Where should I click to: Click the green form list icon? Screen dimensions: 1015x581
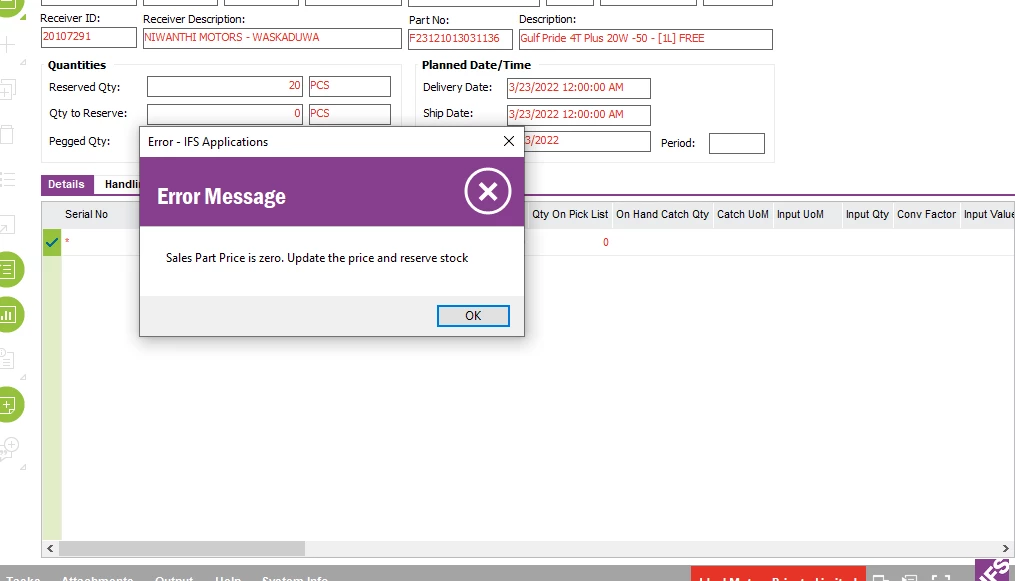[9, 269]
